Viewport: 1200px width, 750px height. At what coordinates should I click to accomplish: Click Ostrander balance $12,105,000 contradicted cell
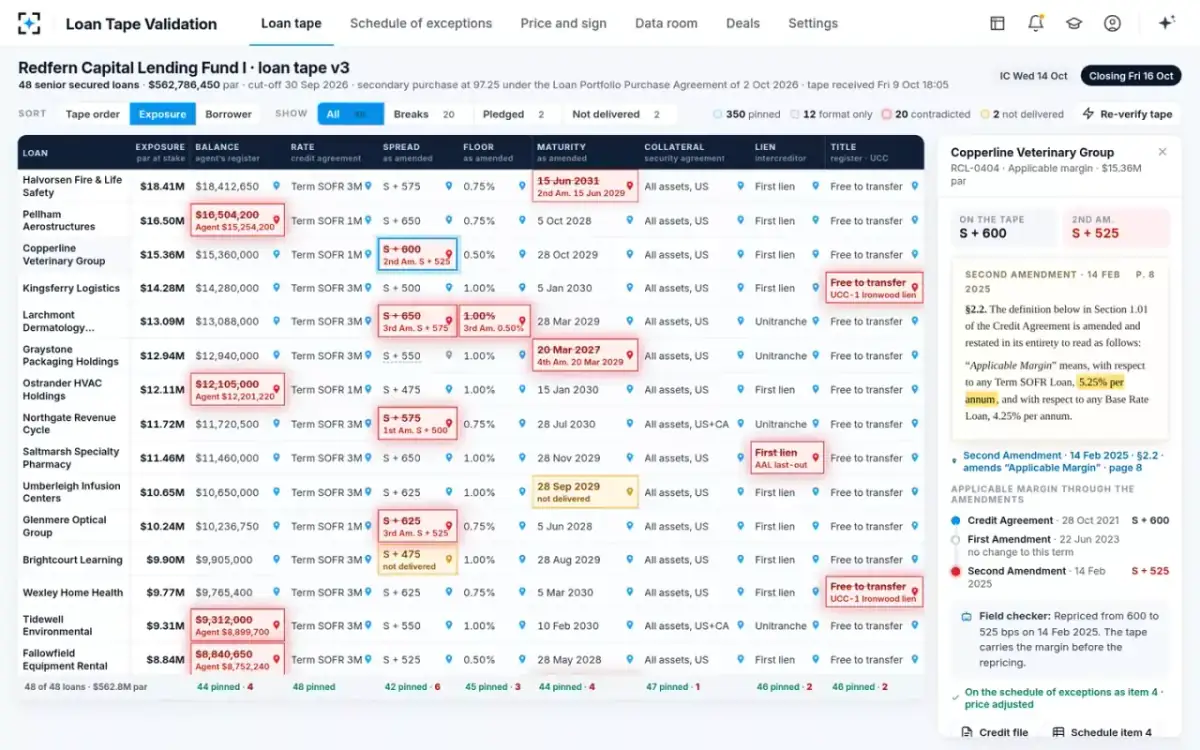point(237,390)
